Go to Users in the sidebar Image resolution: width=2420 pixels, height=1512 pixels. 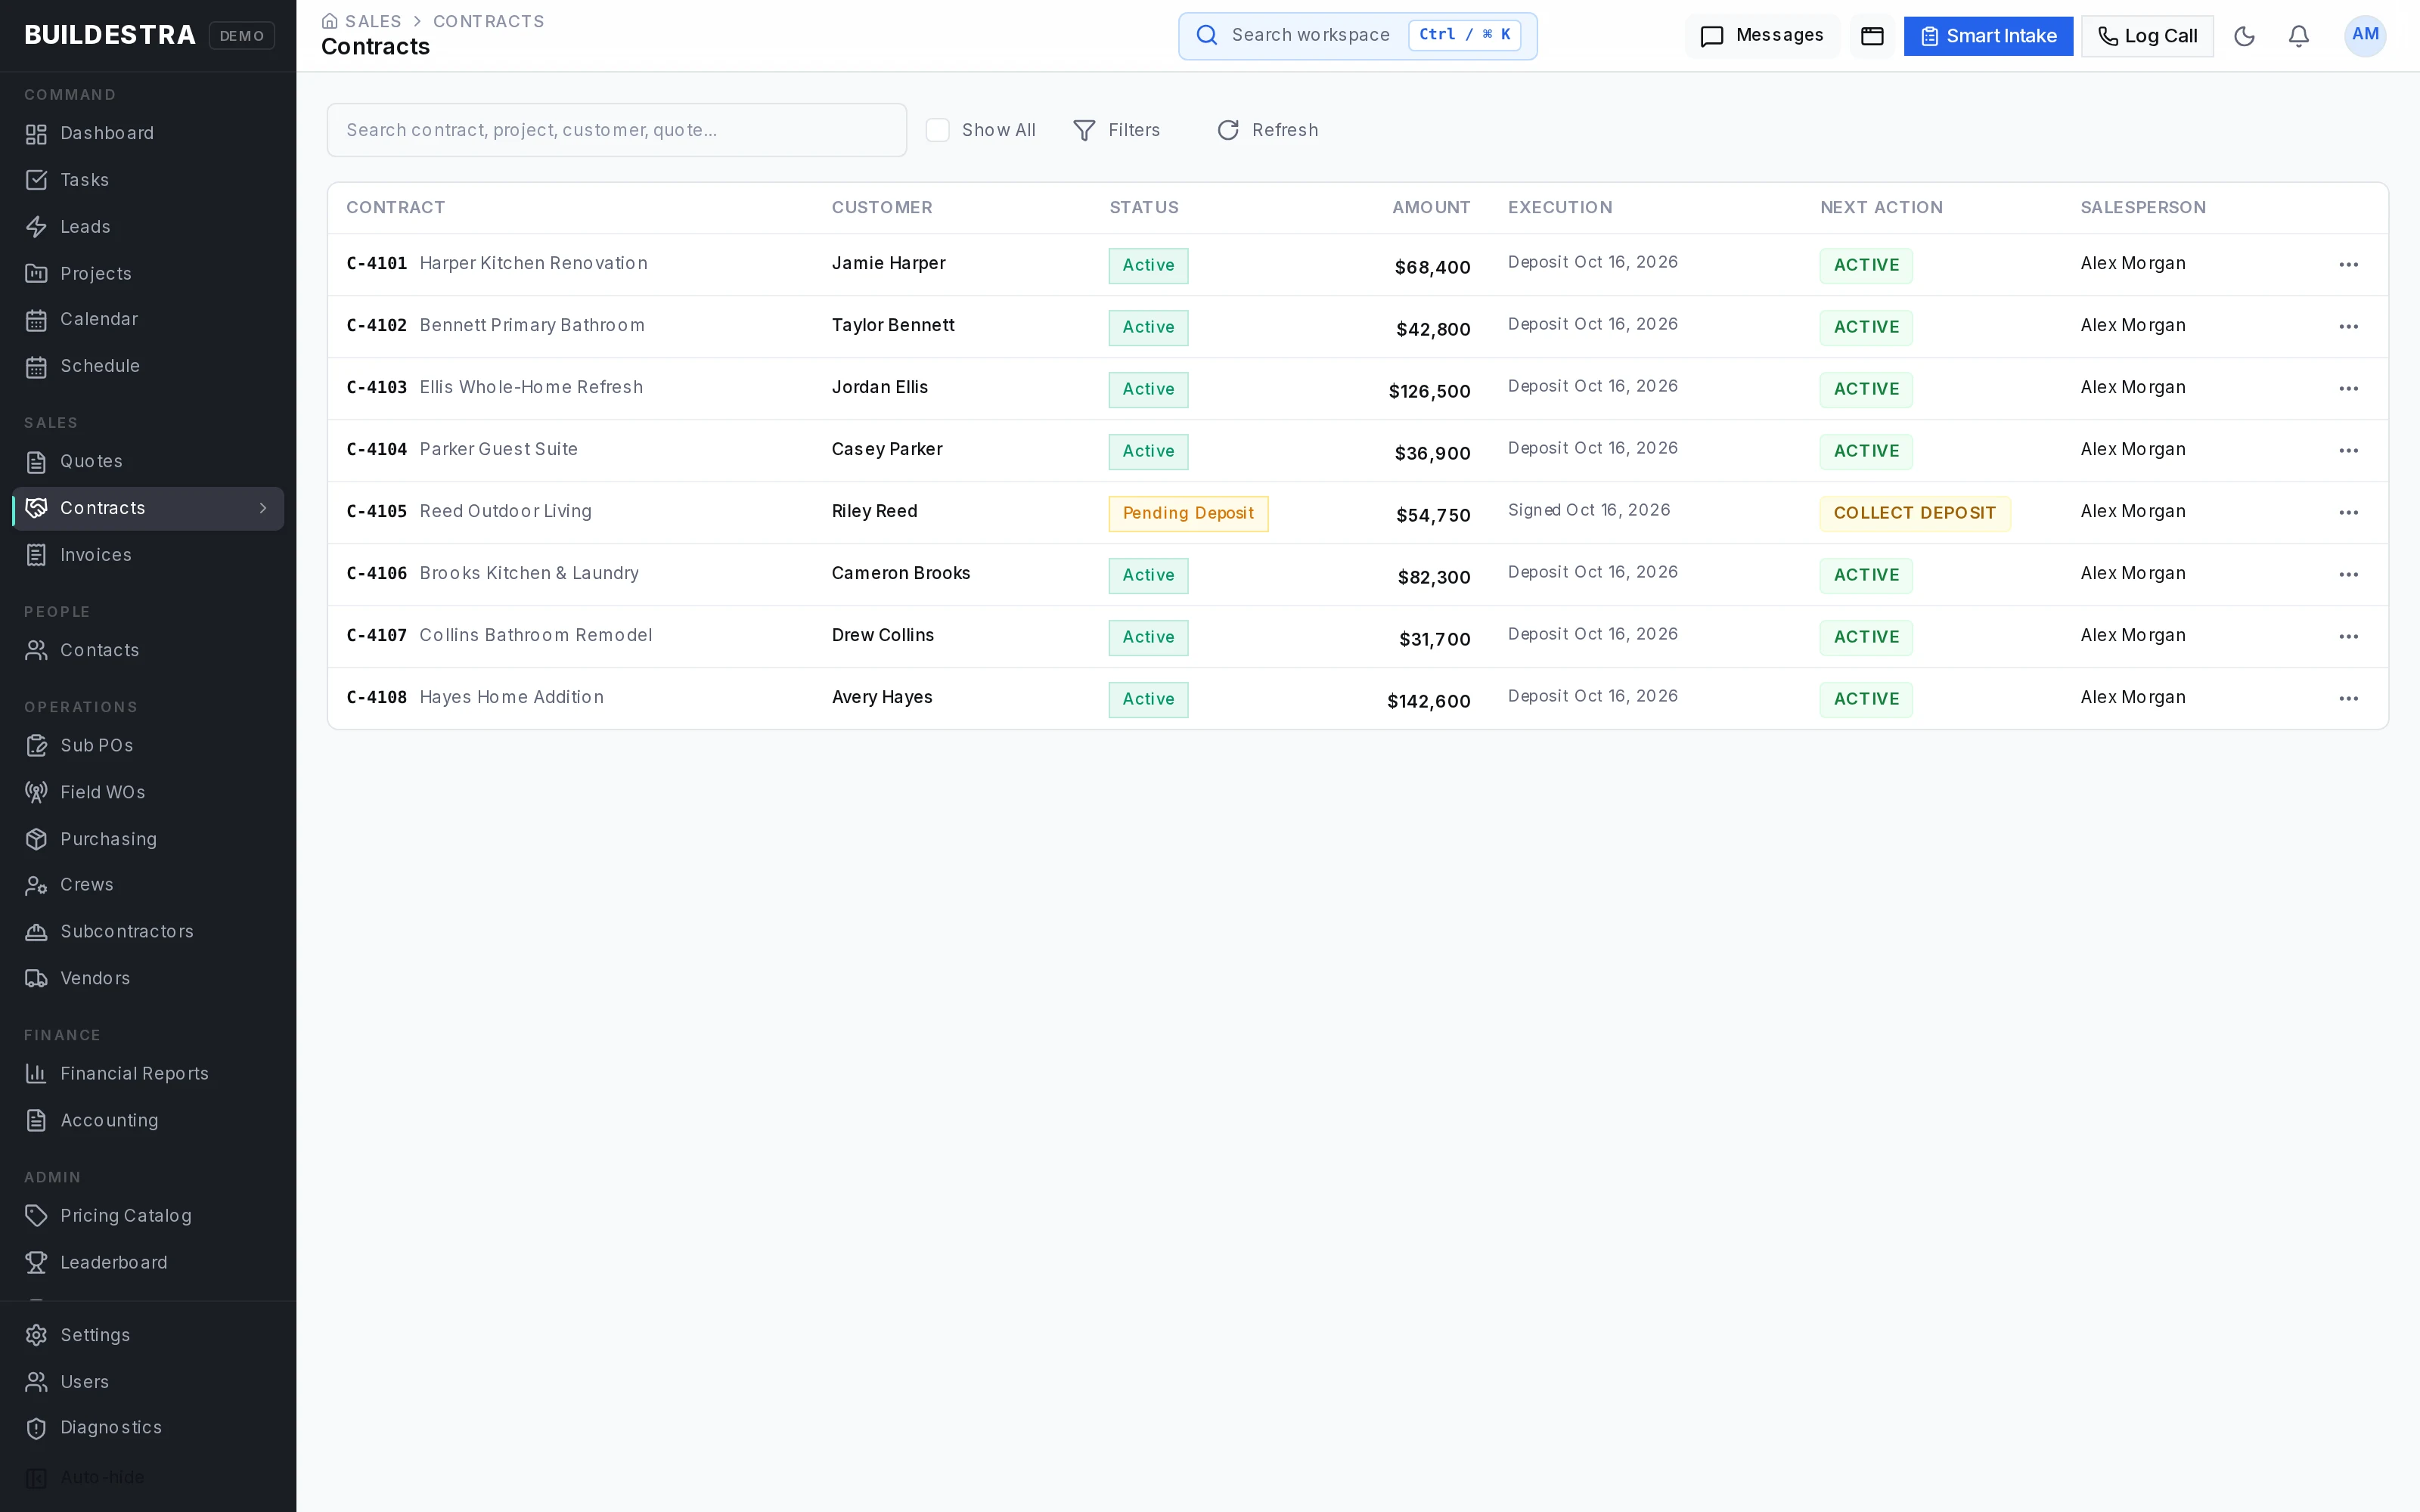pyautogui.click(x=84, y=1382)
